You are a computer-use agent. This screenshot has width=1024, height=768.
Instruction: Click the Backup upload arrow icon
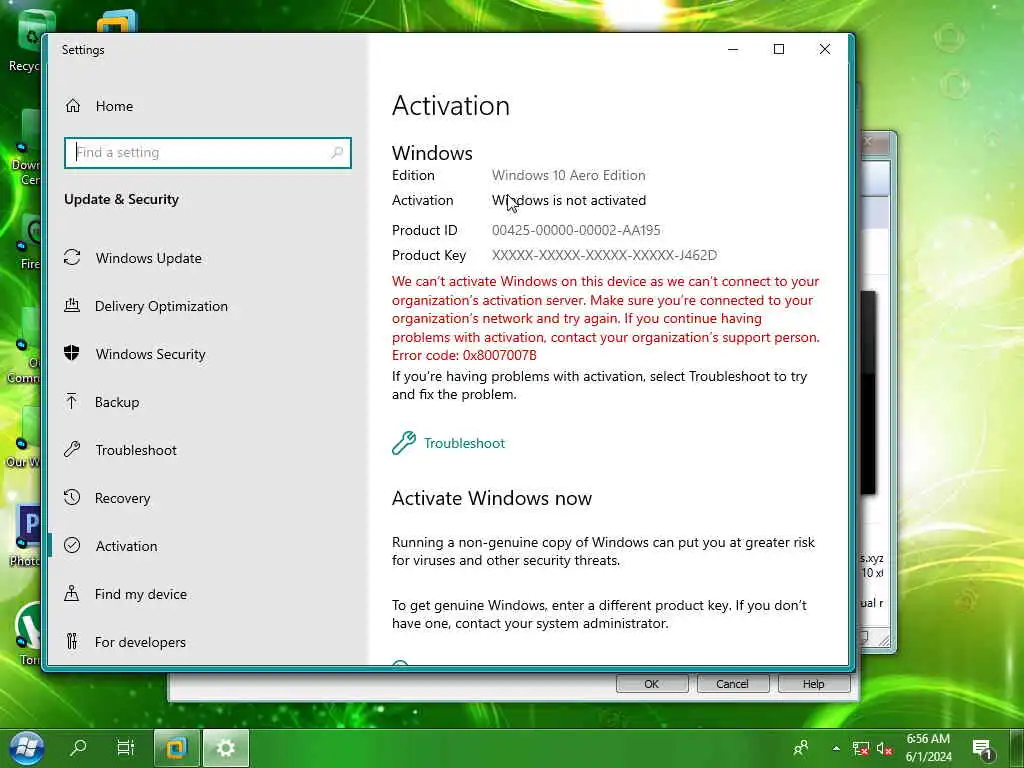pyautogui.click(x=72, y=401)
